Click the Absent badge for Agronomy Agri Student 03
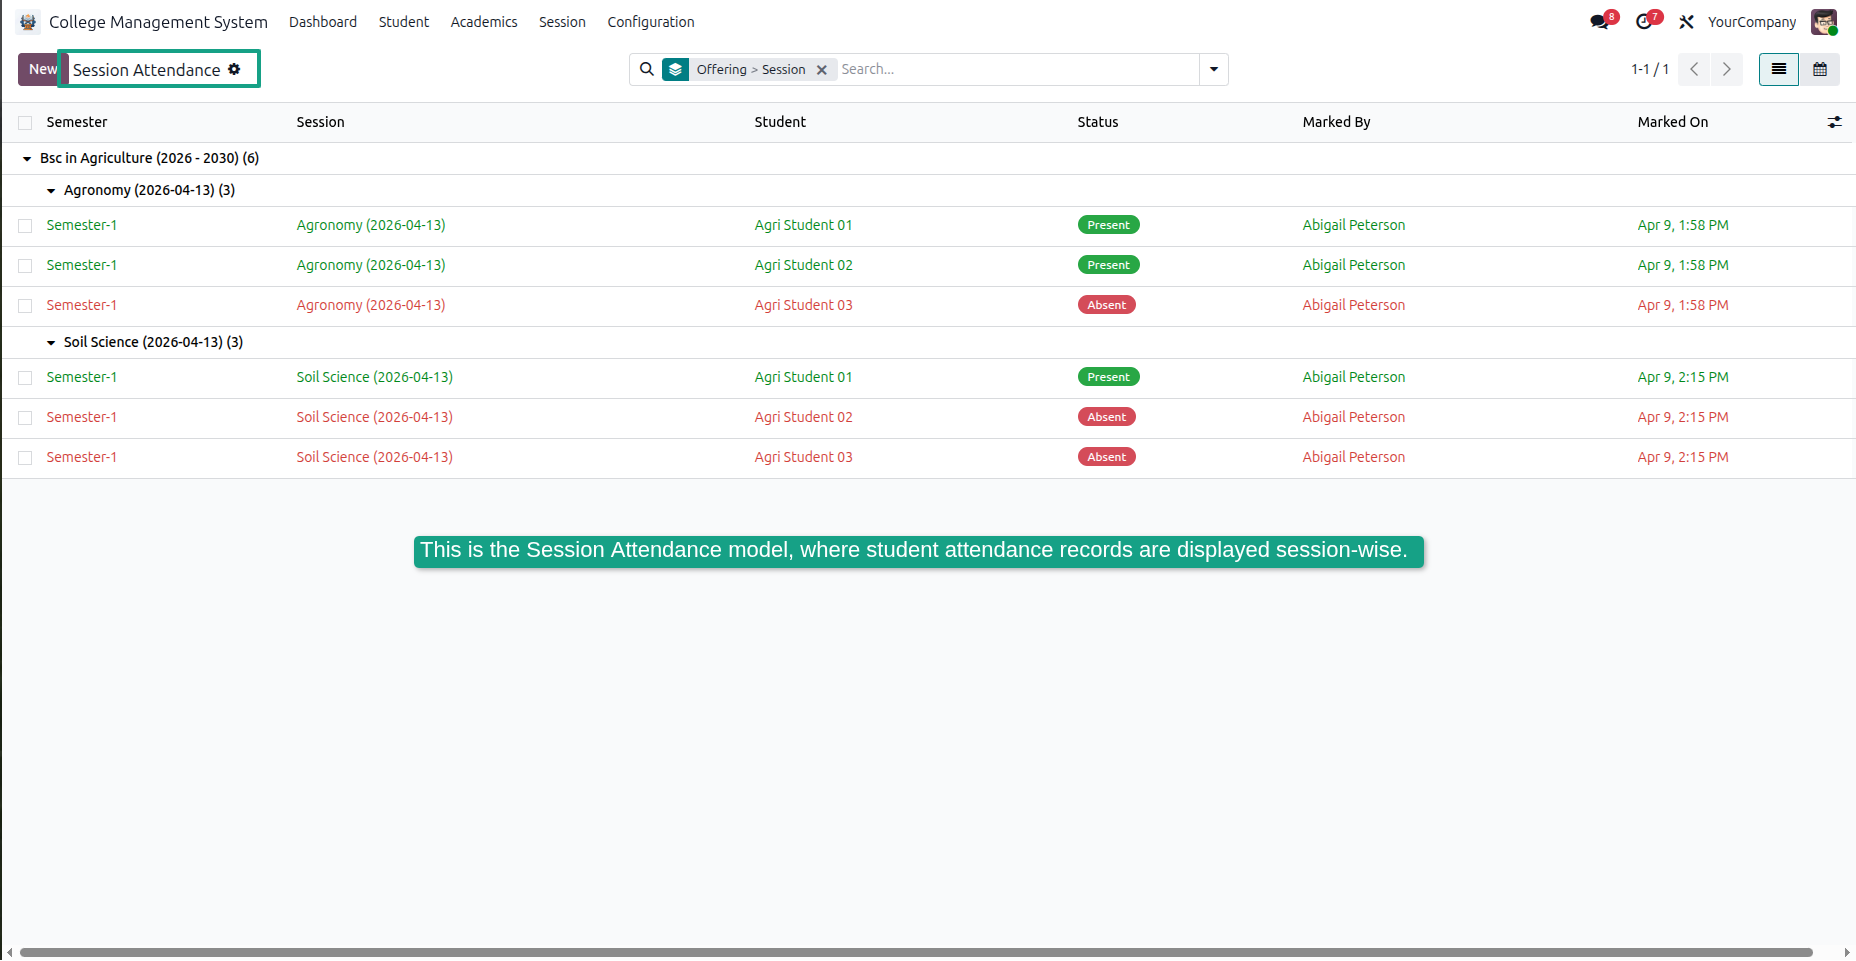The width and height of the screenshot is (1856, 961). pos(1106,305)
